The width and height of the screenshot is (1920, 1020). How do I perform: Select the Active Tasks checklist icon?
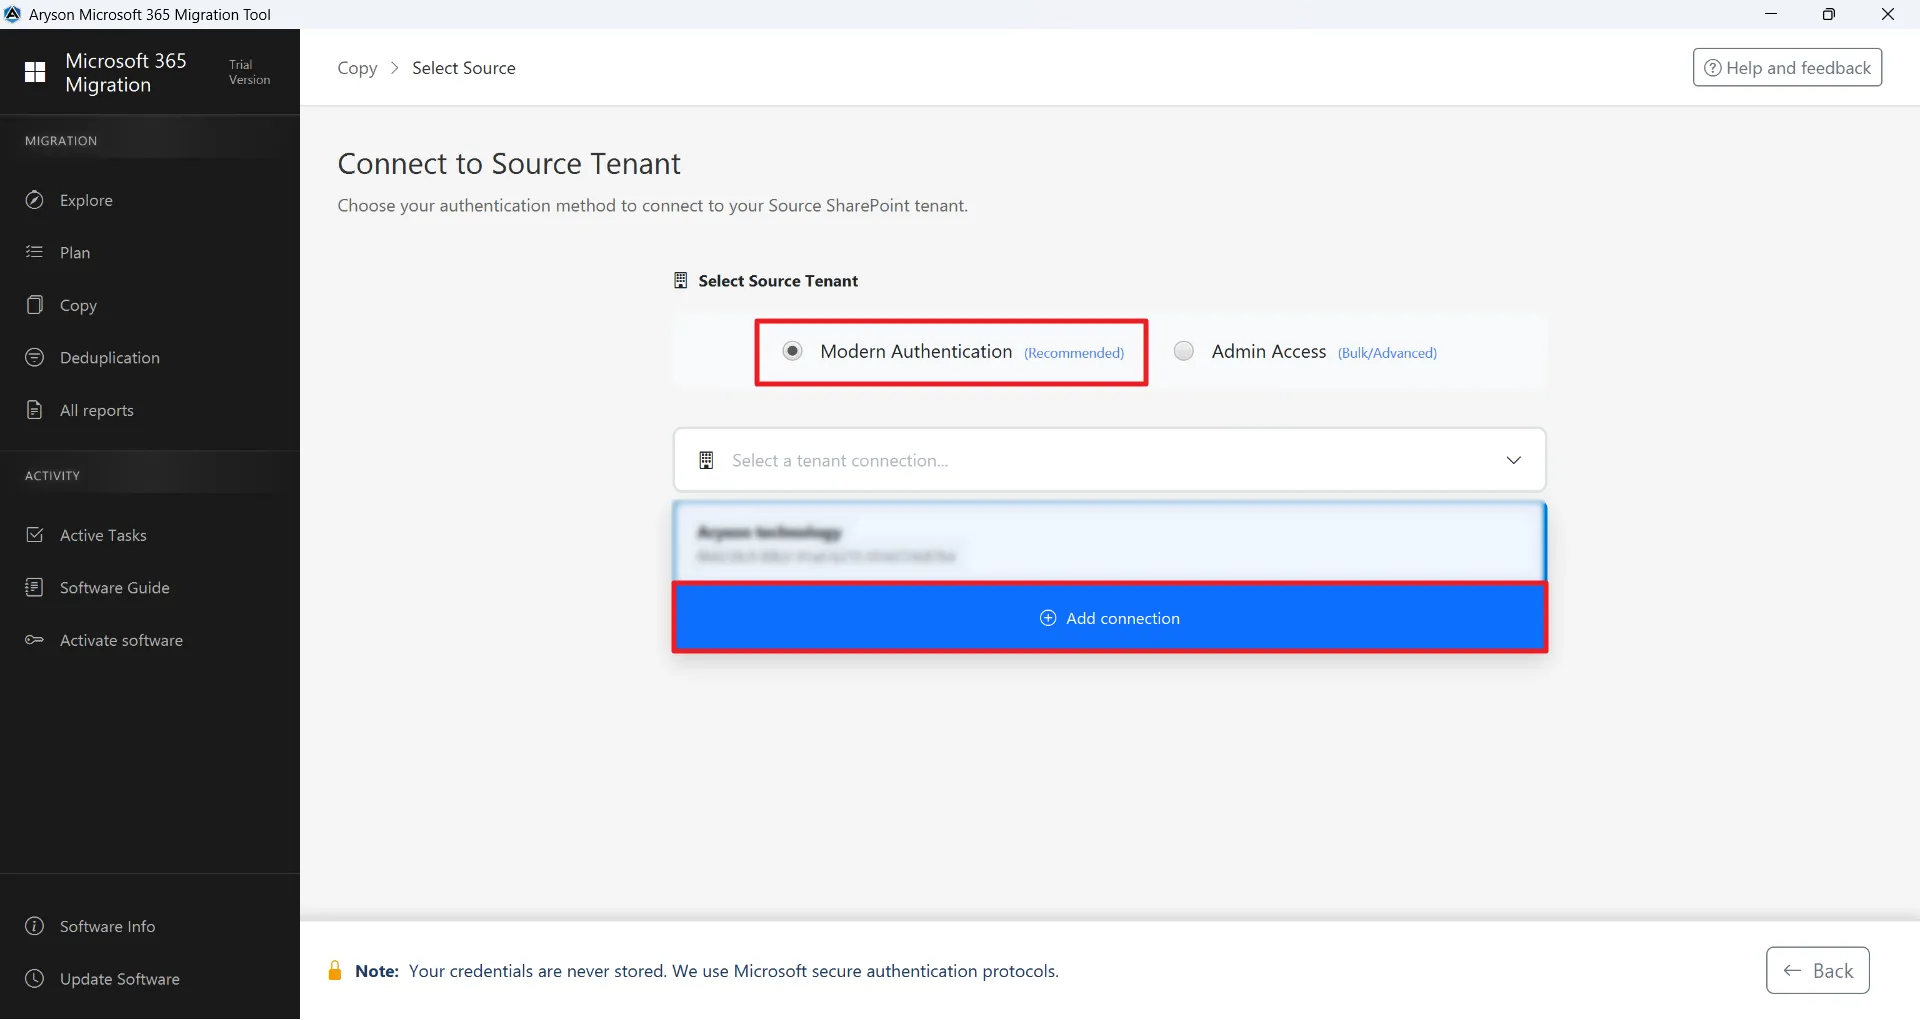(x=35, y=535)
